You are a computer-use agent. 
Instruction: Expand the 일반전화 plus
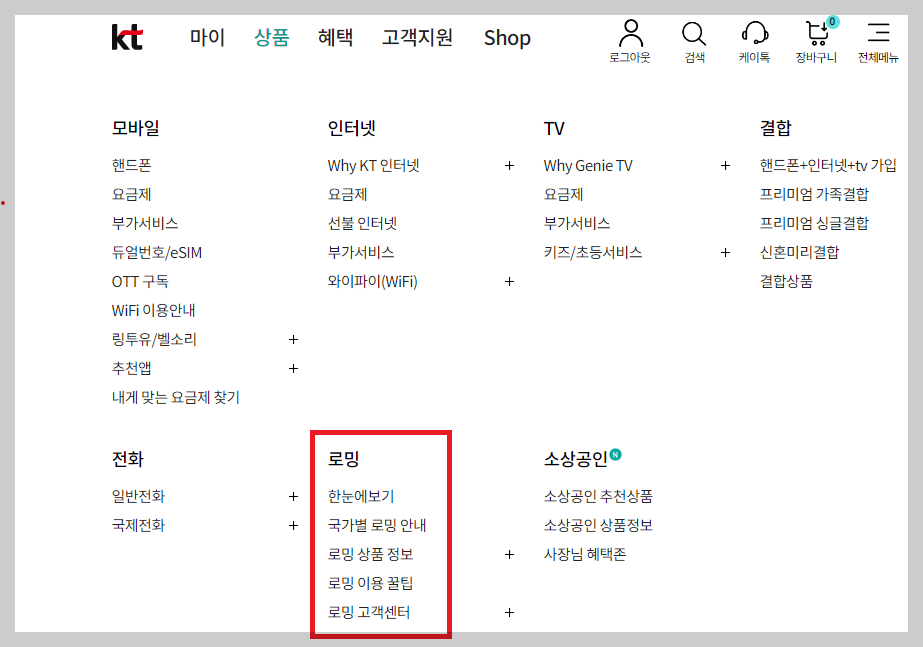(293, 497)
